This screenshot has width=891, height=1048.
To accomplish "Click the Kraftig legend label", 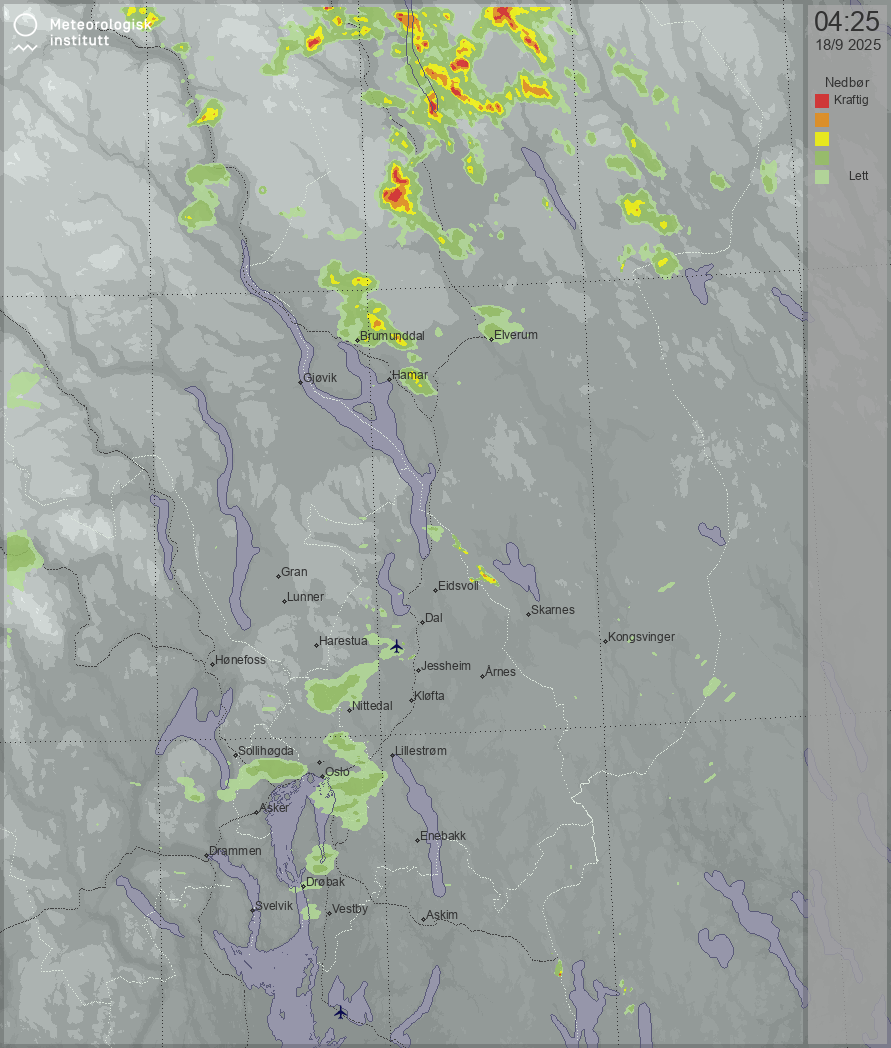I will pyautogui.click(x=851, y=100).
